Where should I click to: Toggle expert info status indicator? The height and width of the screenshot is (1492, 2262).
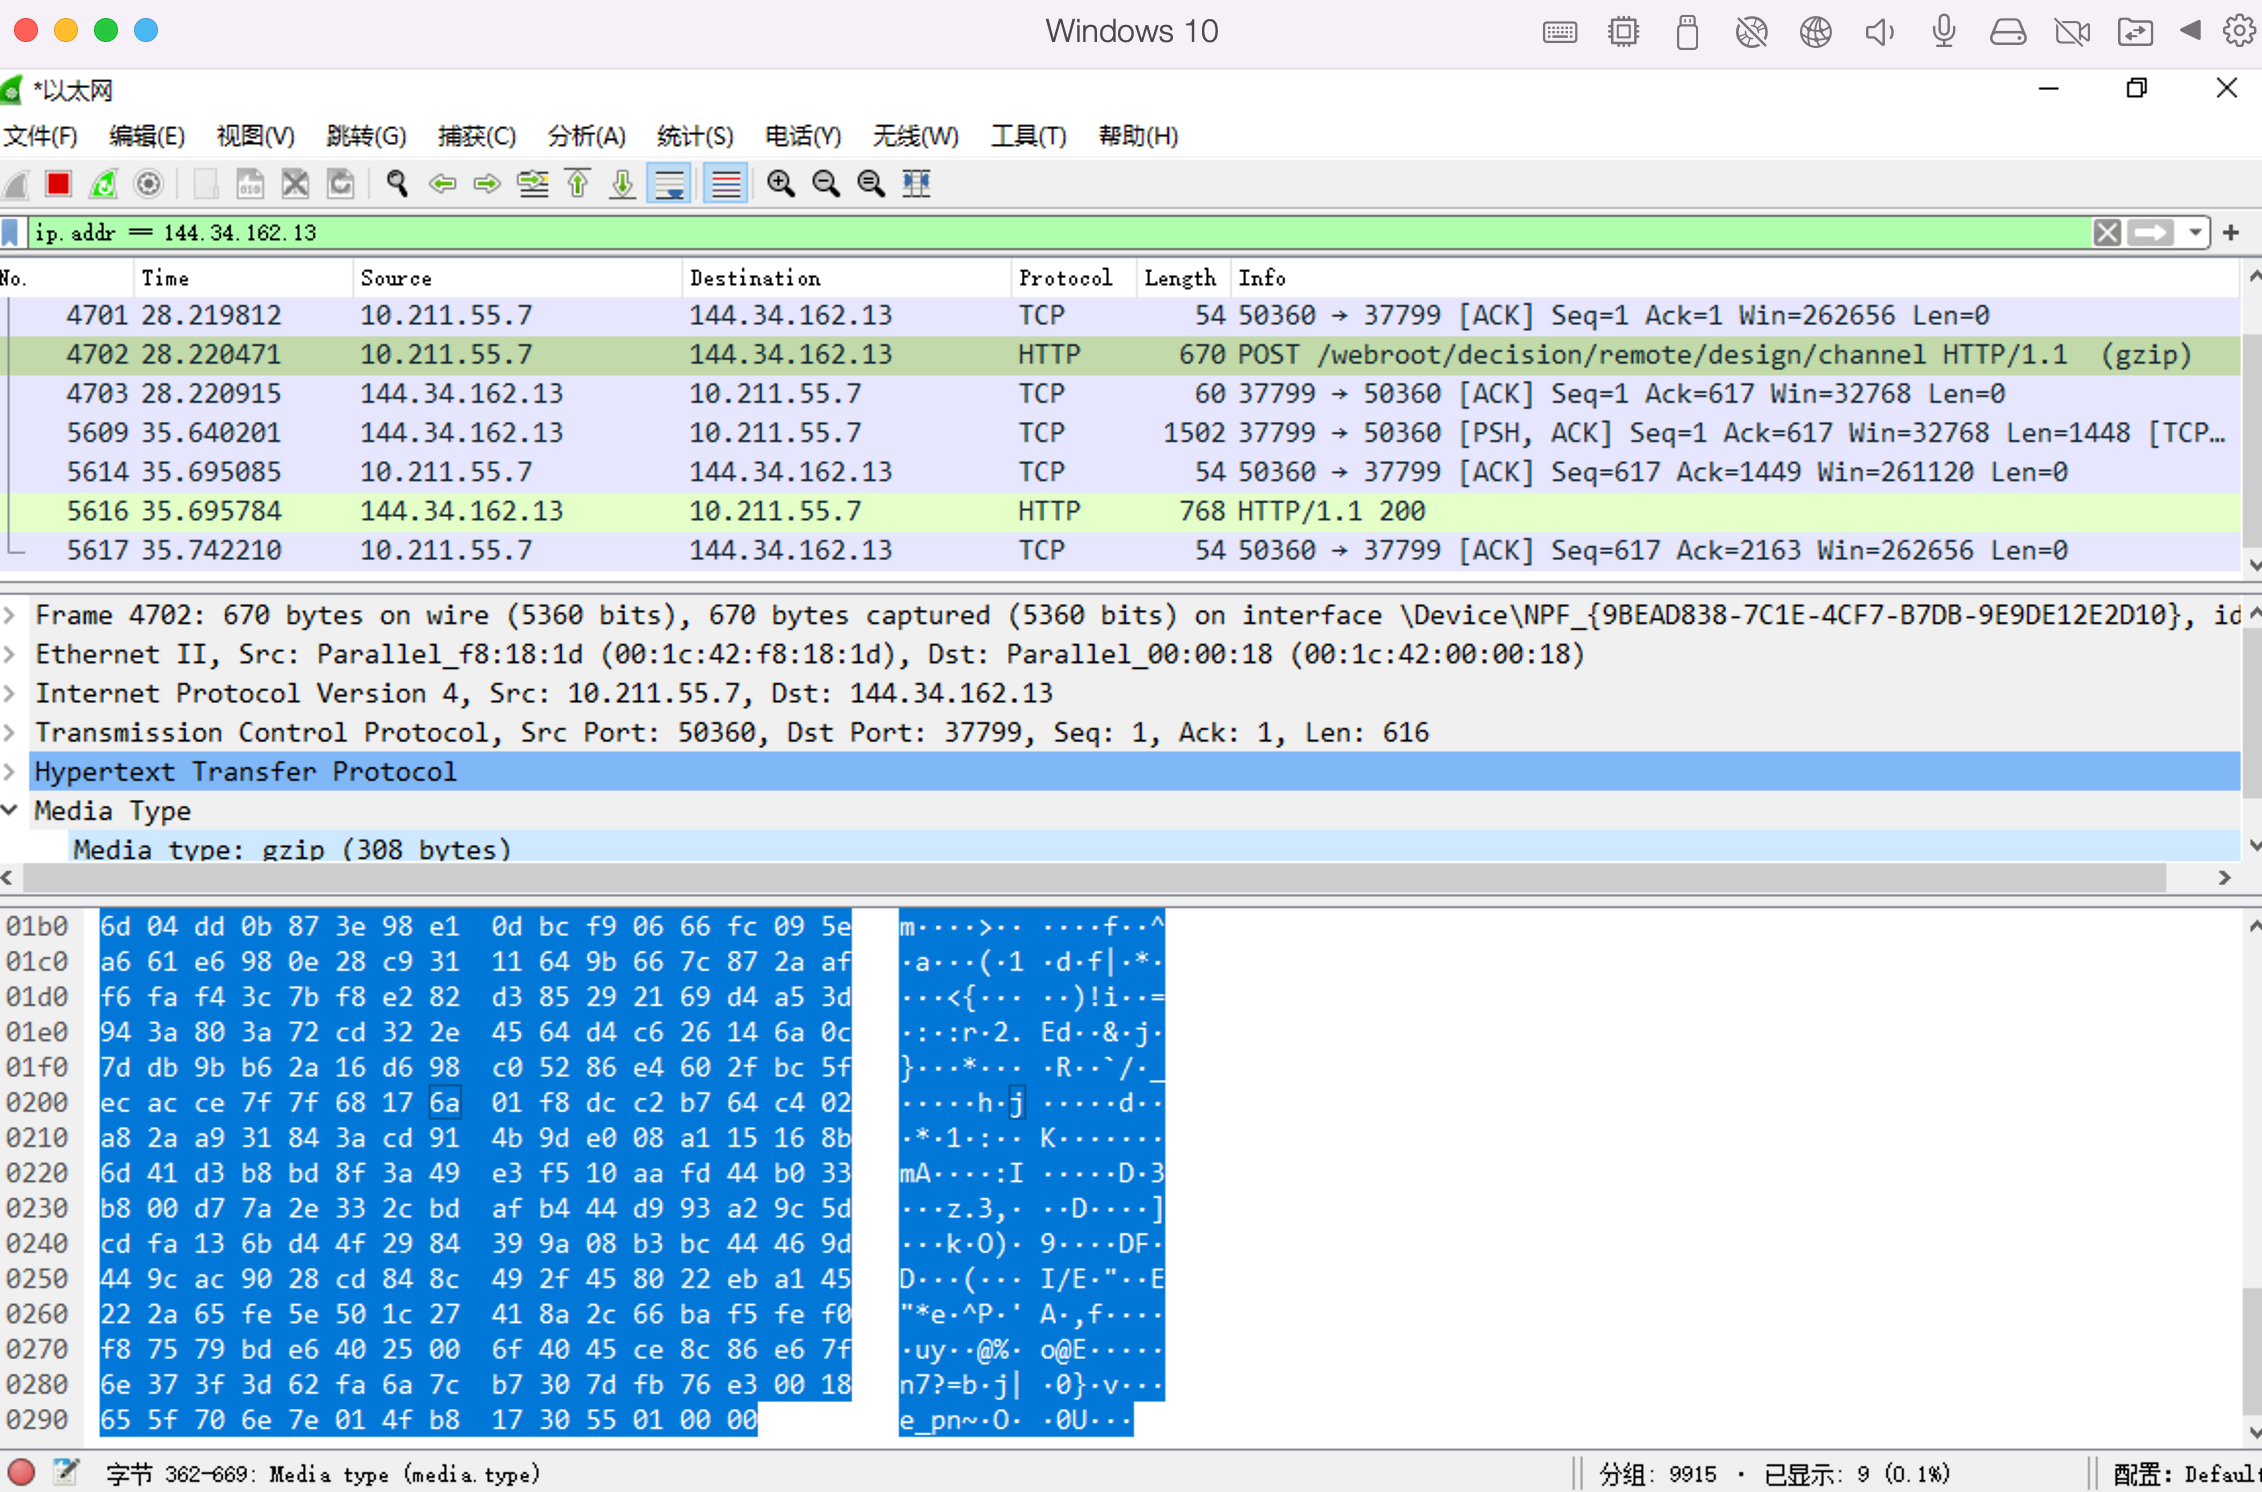pyautogui.click(x=21, y=1473)
